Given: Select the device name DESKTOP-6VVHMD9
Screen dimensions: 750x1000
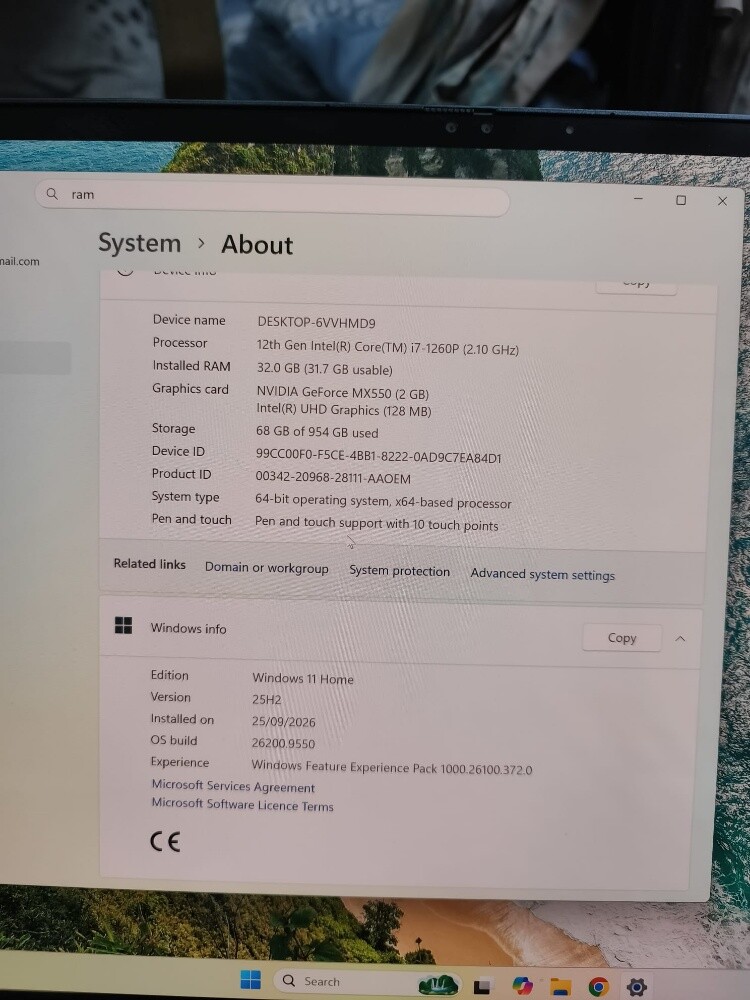Looking at the screenshot, I should (x=316, y=323).
